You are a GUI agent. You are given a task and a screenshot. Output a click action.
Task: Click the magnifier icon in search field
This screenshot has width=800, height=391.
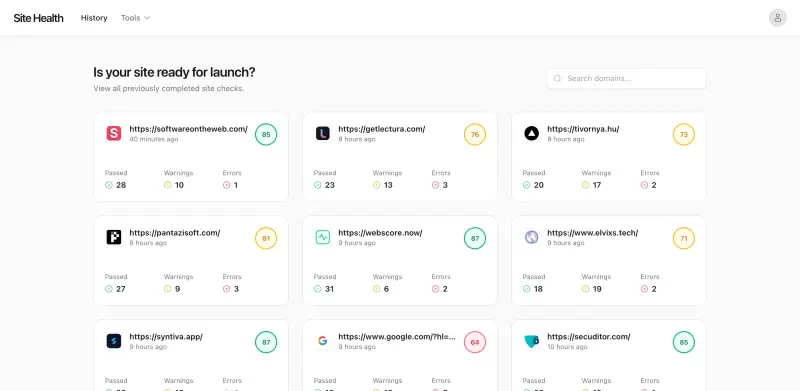[558, 79]
